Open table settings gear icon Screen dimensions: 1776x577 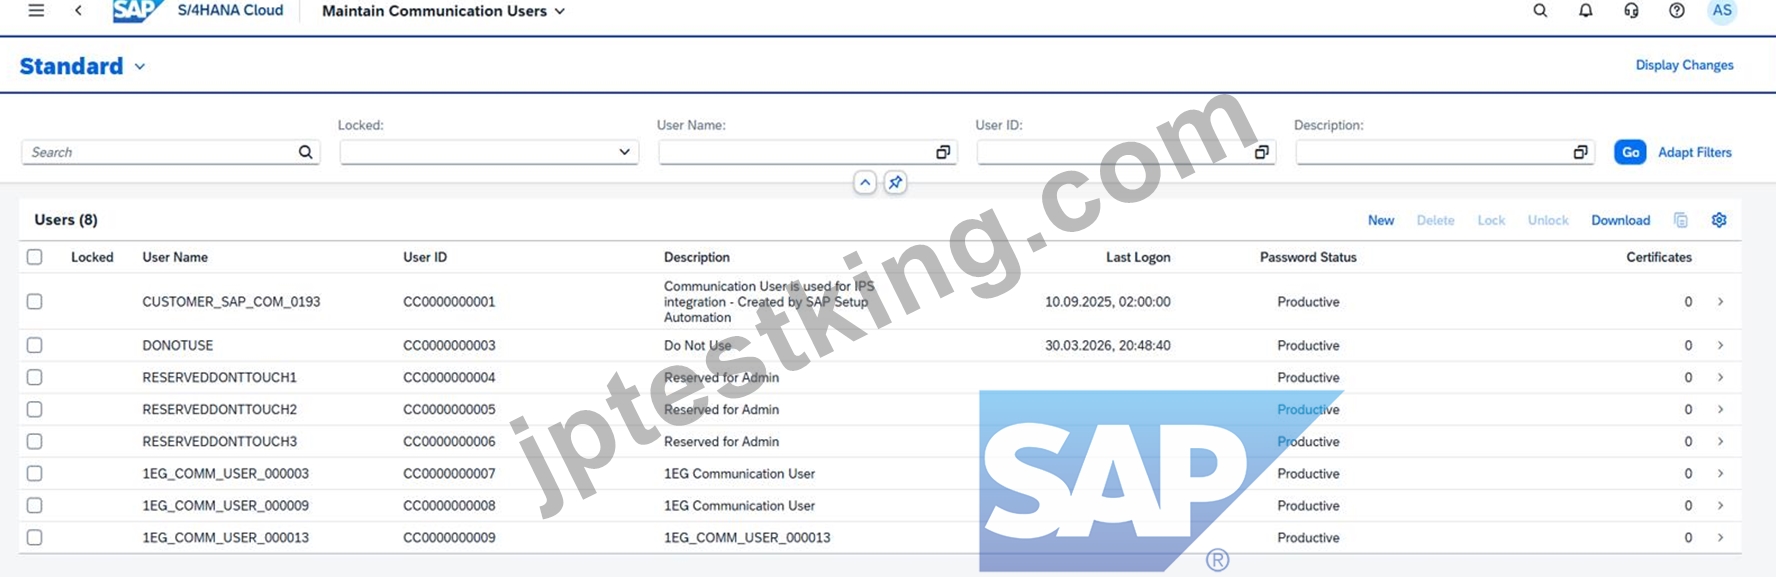coord(1719,220)
